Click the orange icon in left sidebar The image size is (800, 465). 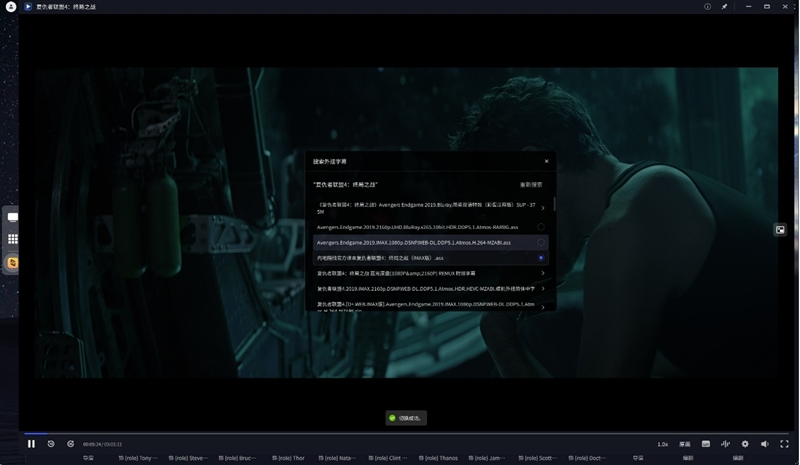[13, 263]
